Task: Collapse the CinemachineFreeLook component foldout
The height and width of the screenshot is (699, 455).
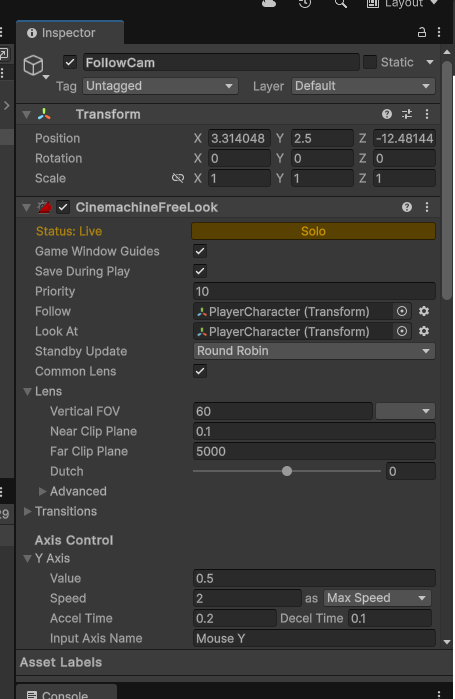Action: point(27,207)
